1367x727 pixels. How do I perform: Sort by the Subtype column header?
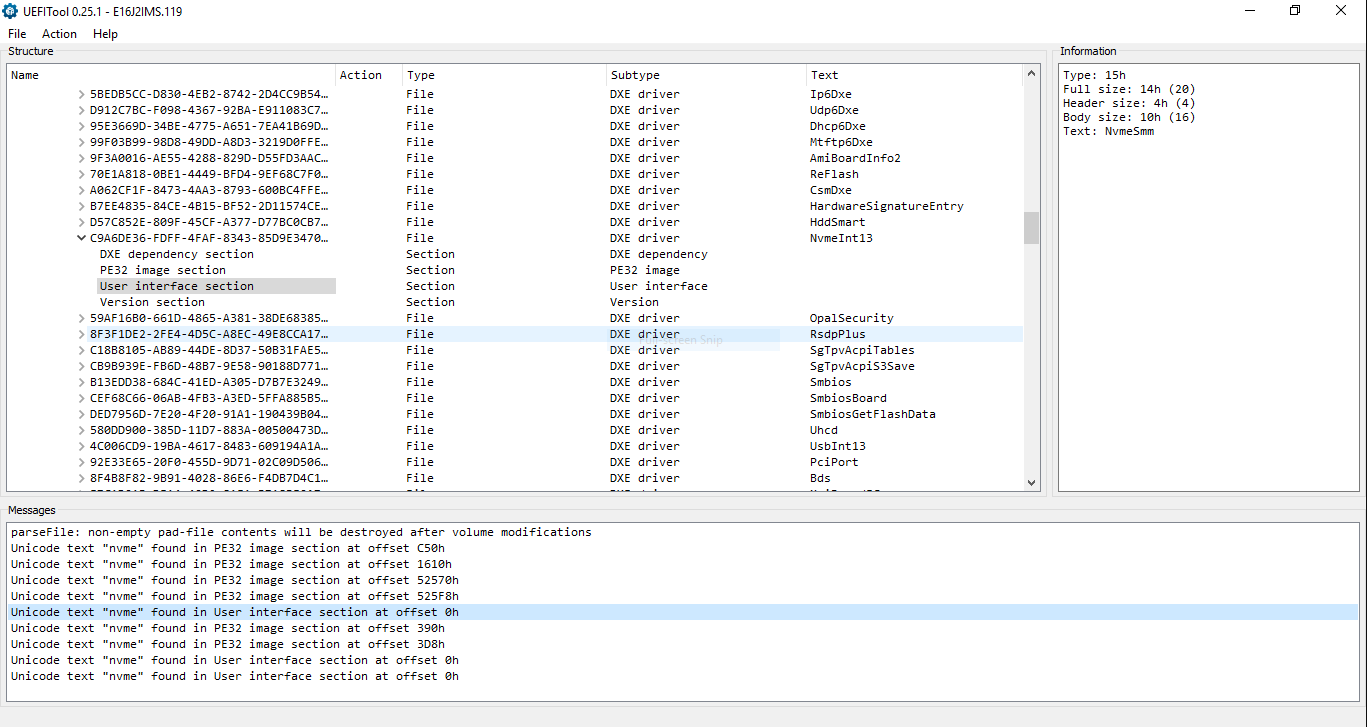(706, 75)
